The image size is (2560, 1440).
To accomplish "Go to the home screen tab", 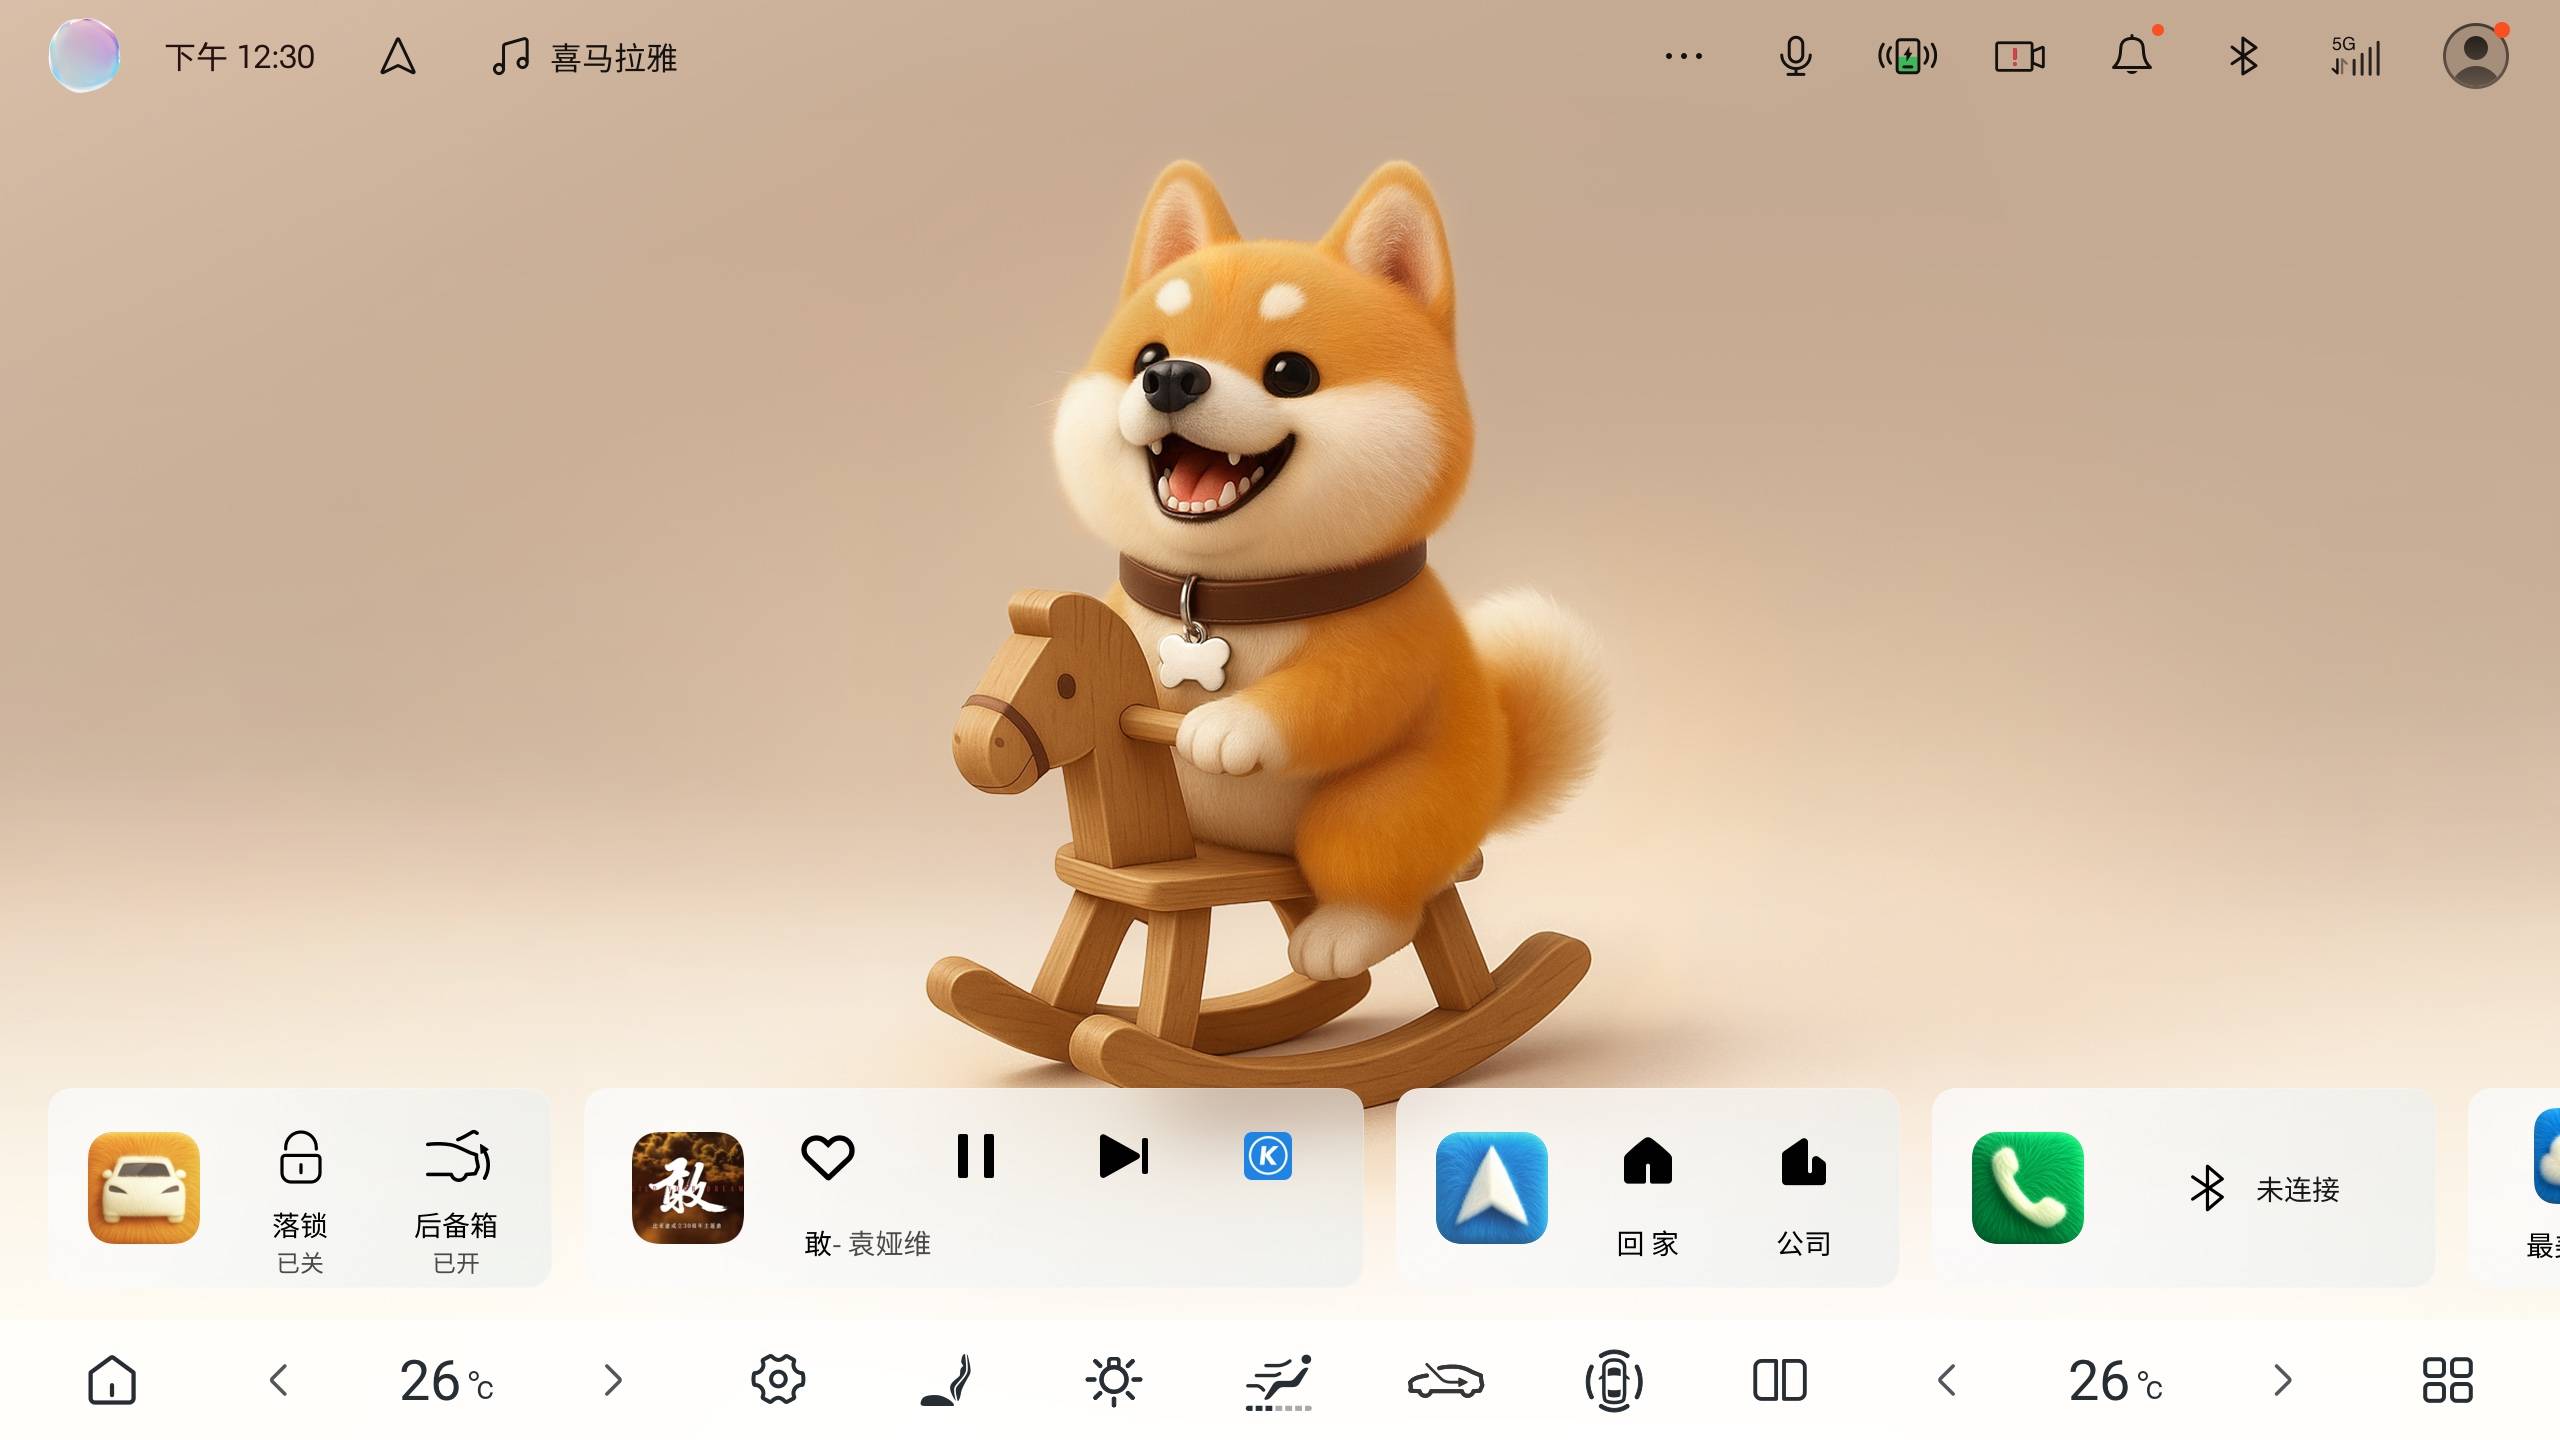I will click(x=112, y=1380).
